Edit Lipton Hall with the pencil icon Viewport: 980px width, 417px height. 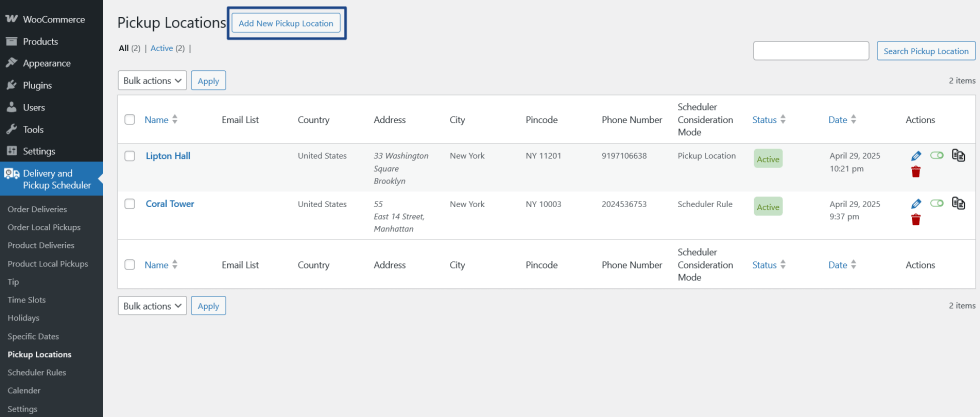[x=916, y=156]
